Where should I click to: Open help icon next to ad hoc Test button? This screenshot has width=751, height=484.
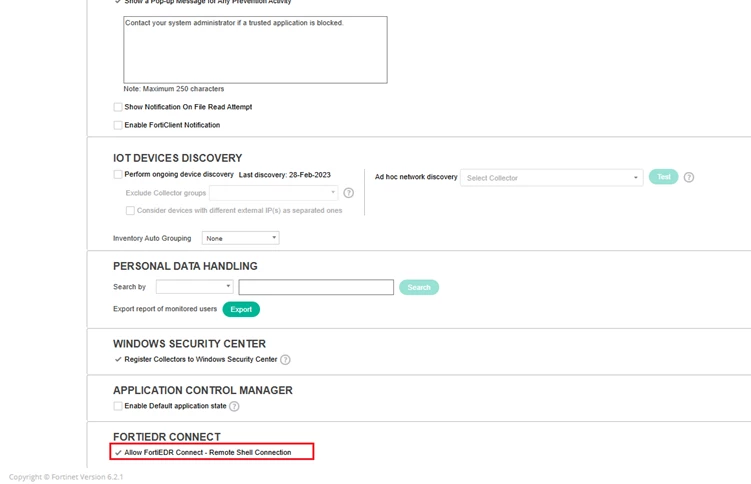(689, 177)
